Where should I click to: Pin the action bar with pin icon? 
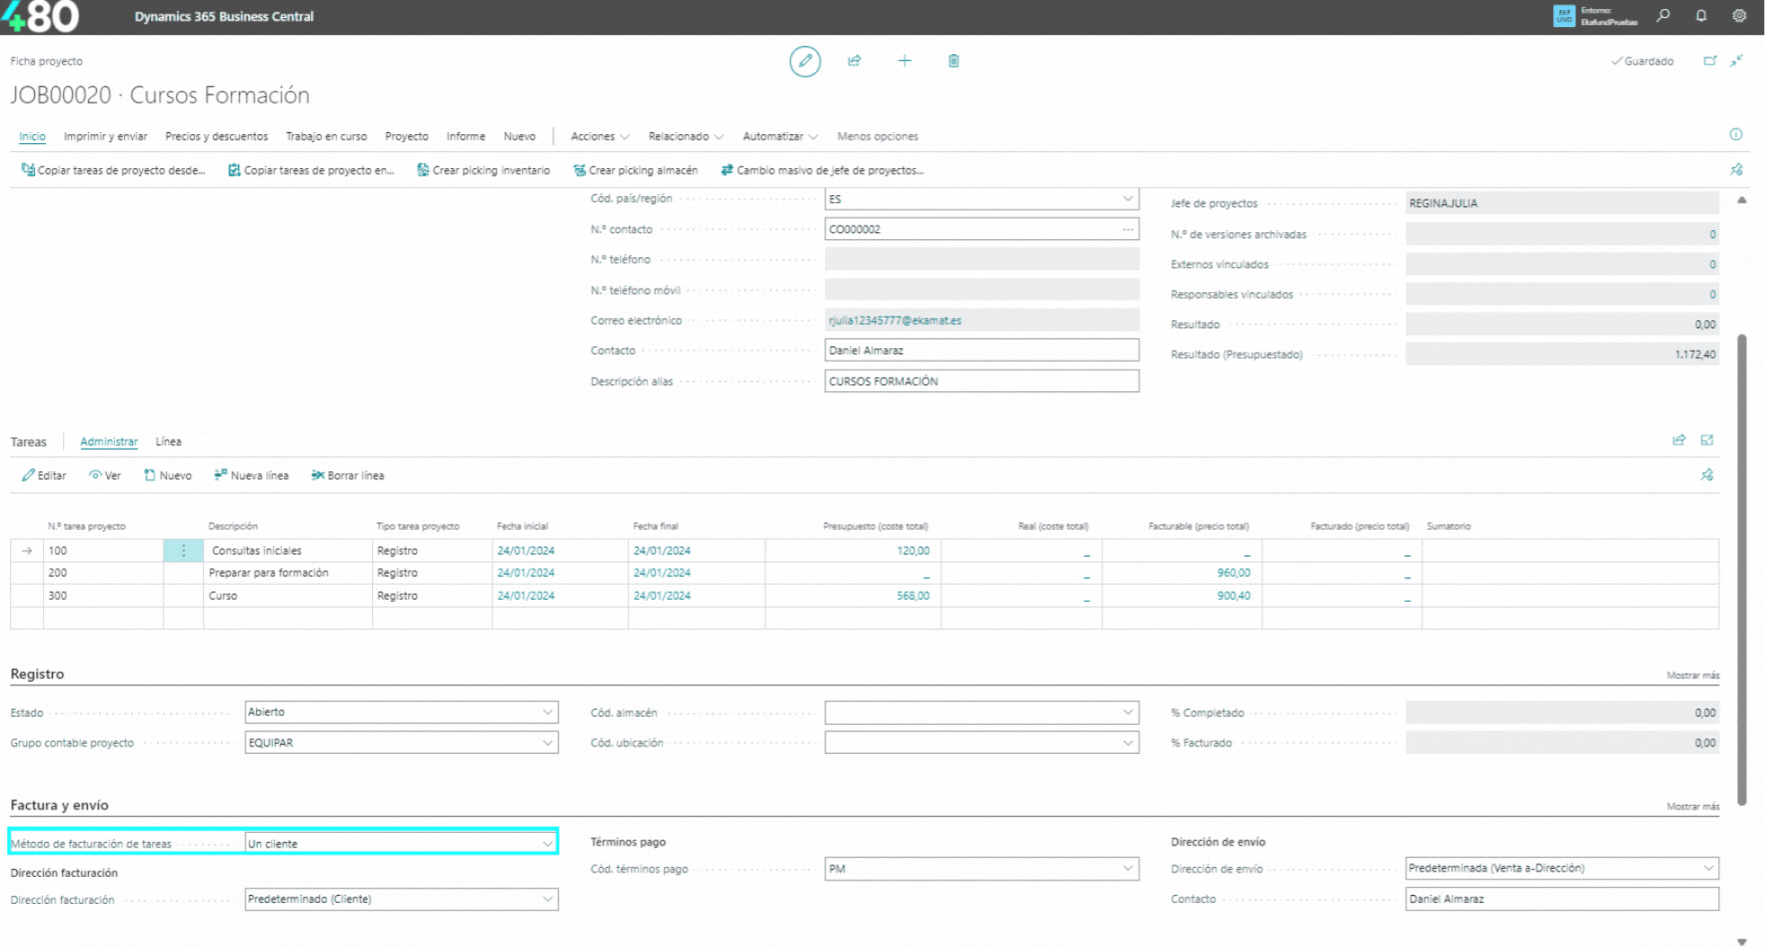(1736, 170)
